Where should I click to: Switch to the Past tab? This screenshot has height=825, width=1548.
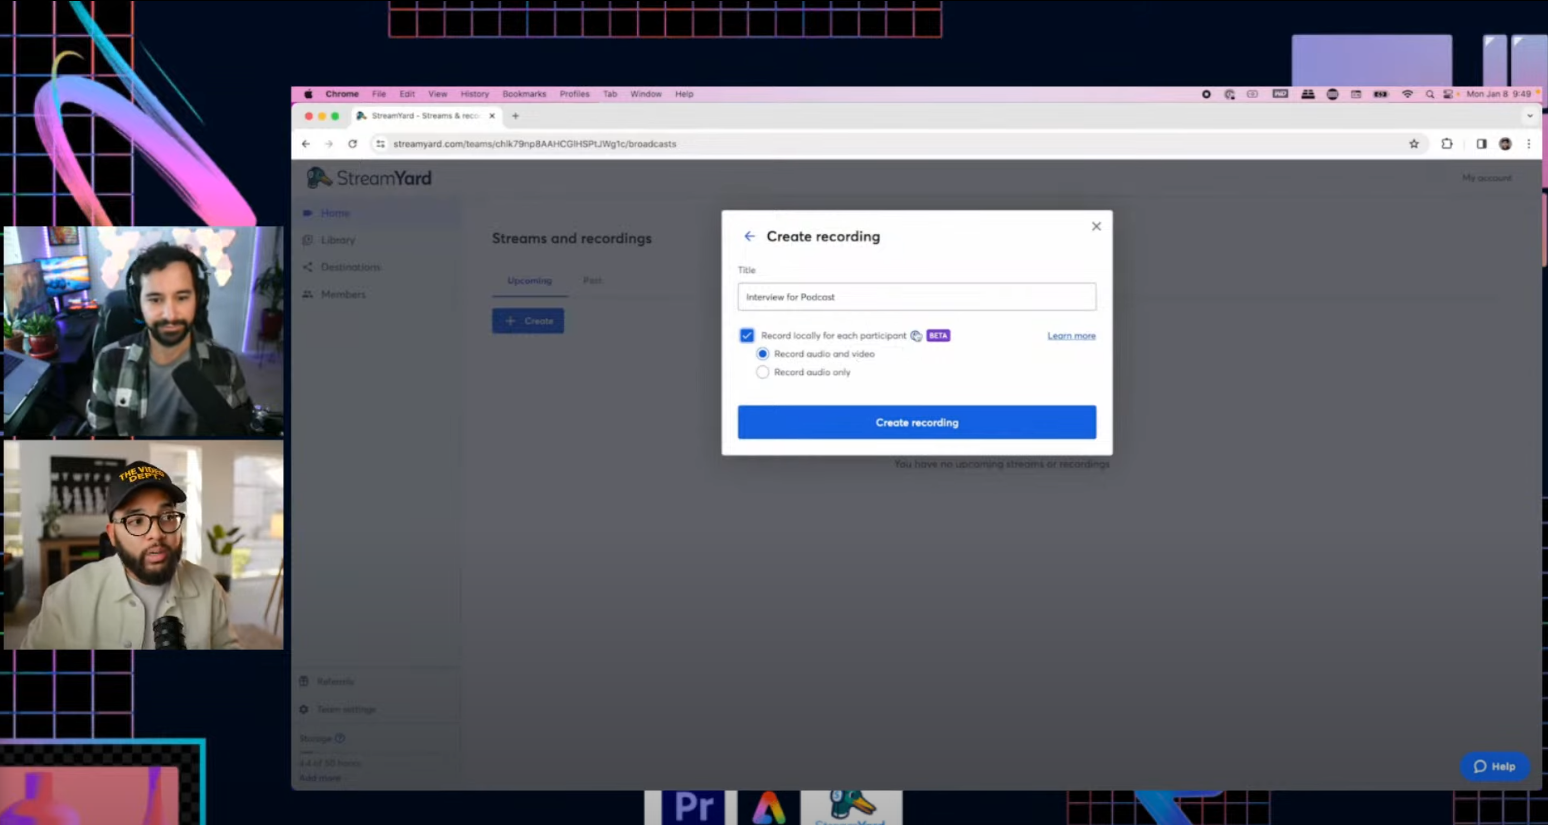[592, 281]
